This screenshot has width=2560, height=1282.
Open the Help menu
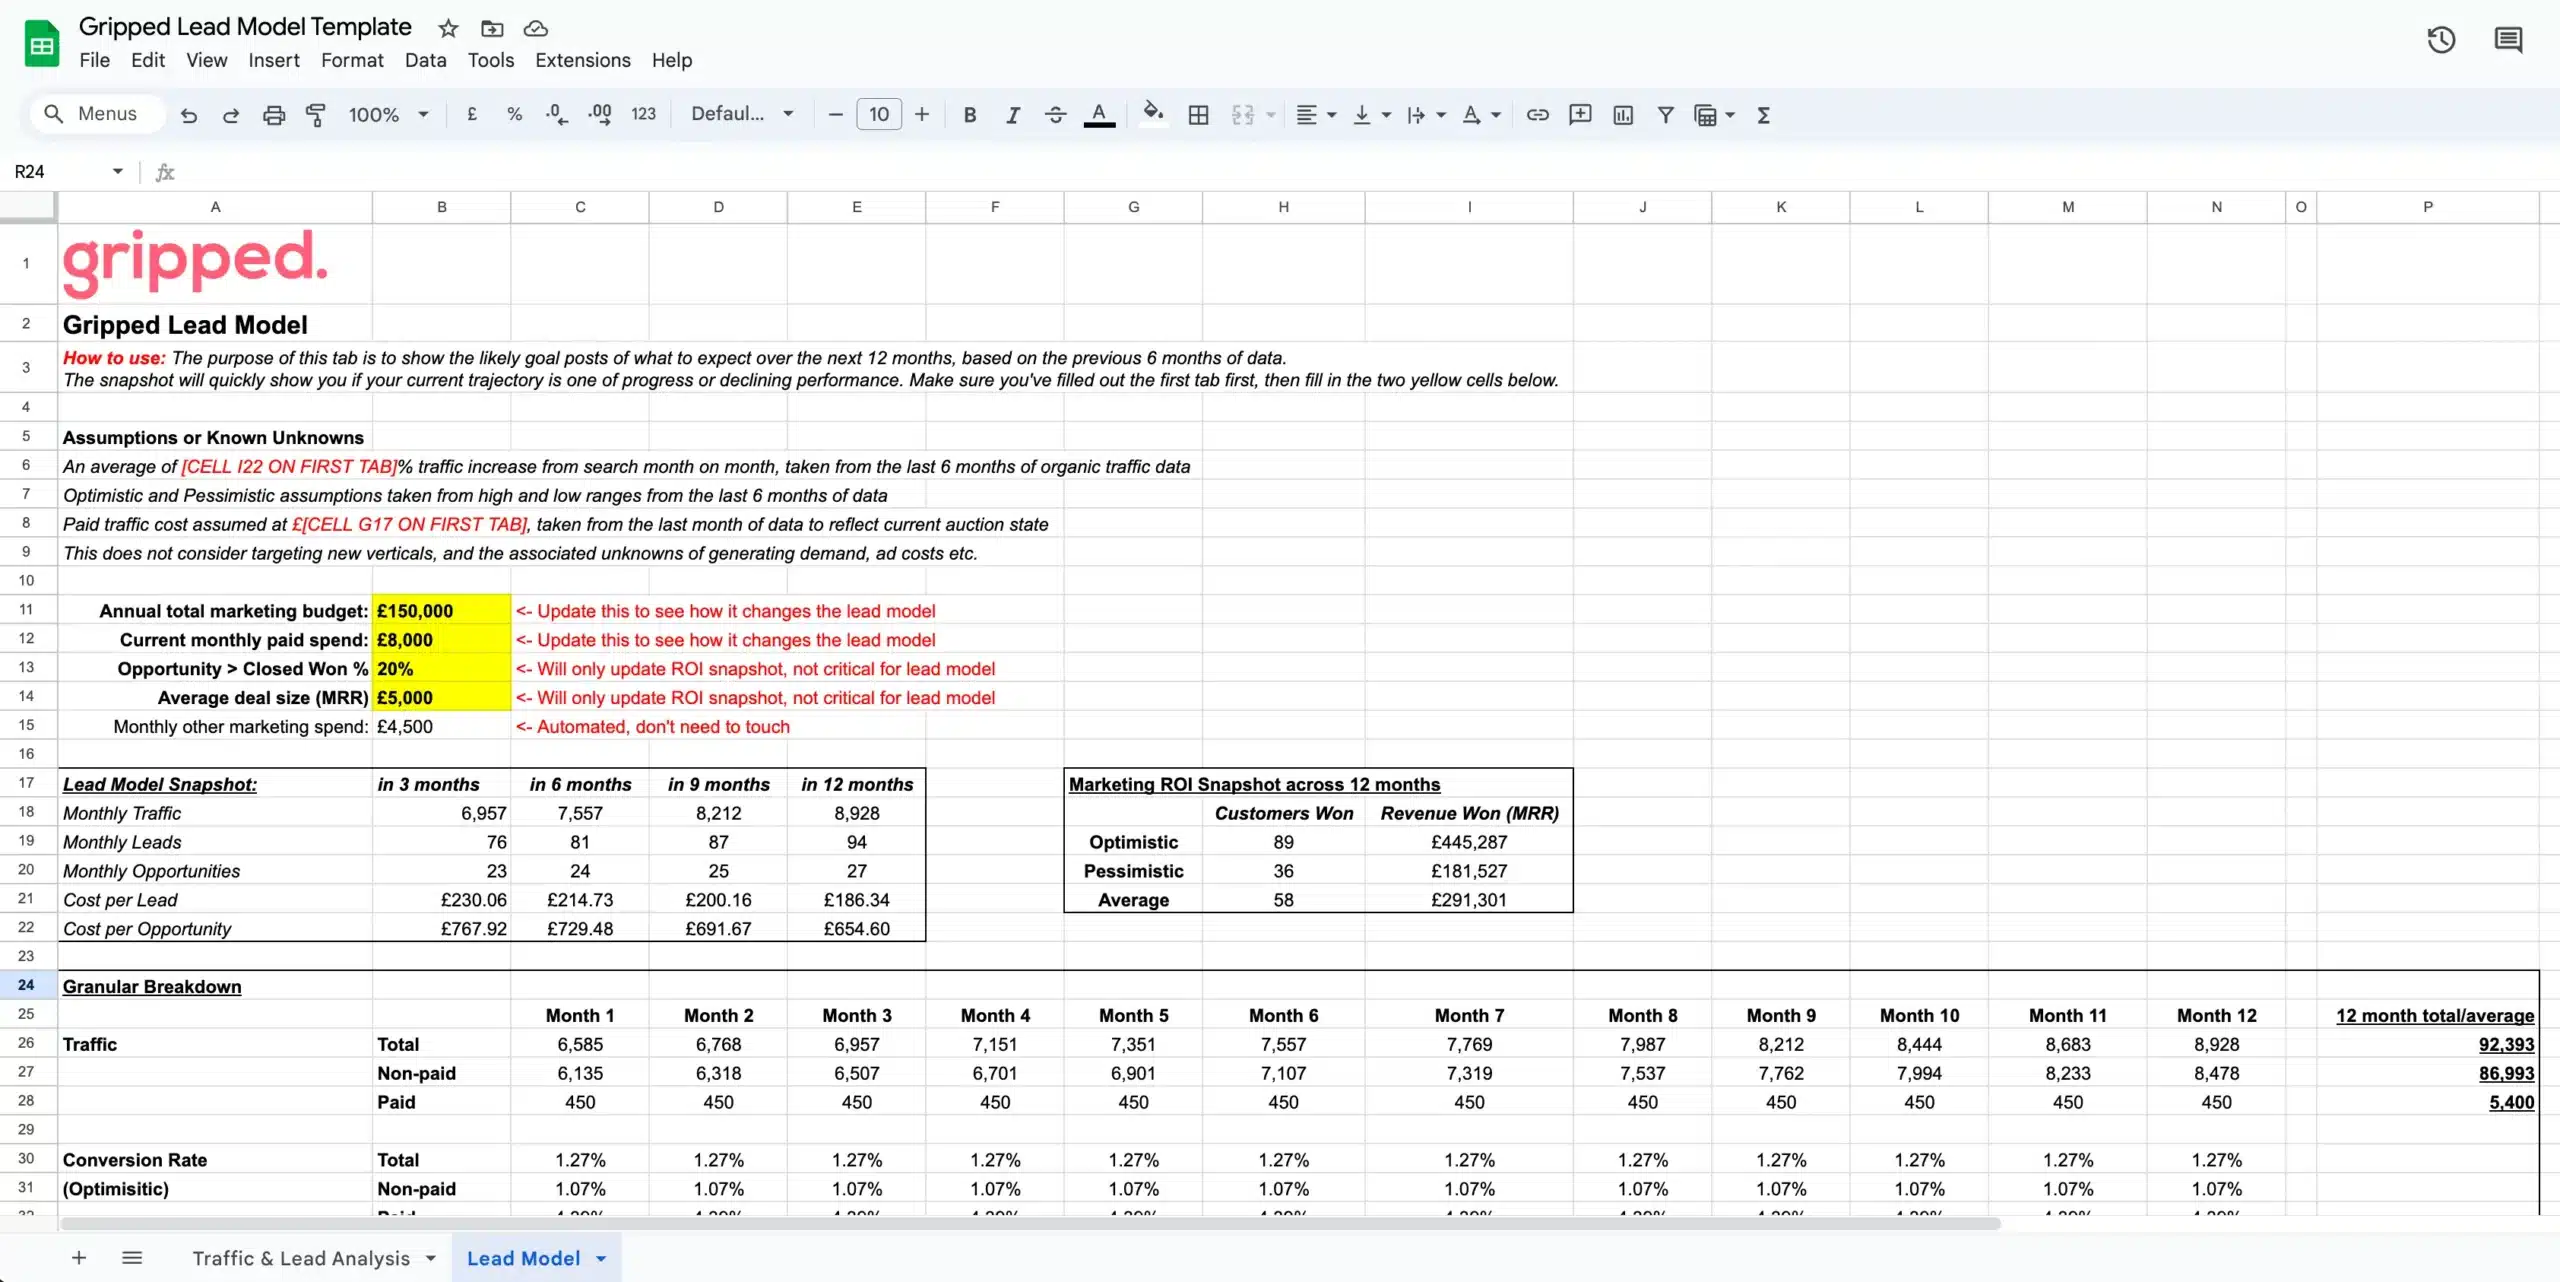point(672,60)
